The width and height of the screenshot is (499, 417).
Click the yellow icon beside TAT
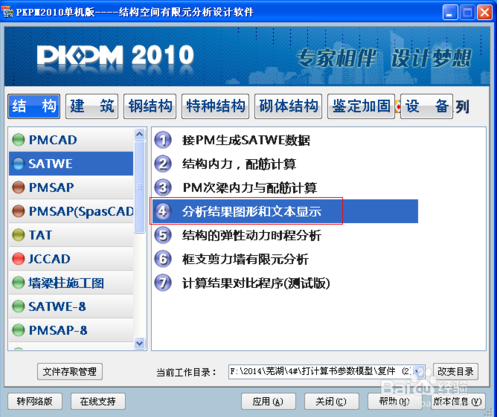click(x=18, y=235)
